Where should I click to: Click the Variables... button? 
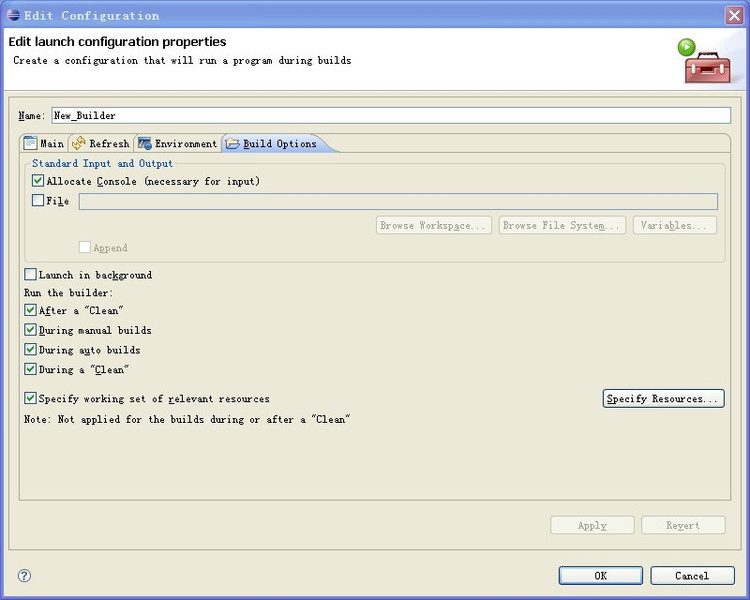(x=674, y=225)
